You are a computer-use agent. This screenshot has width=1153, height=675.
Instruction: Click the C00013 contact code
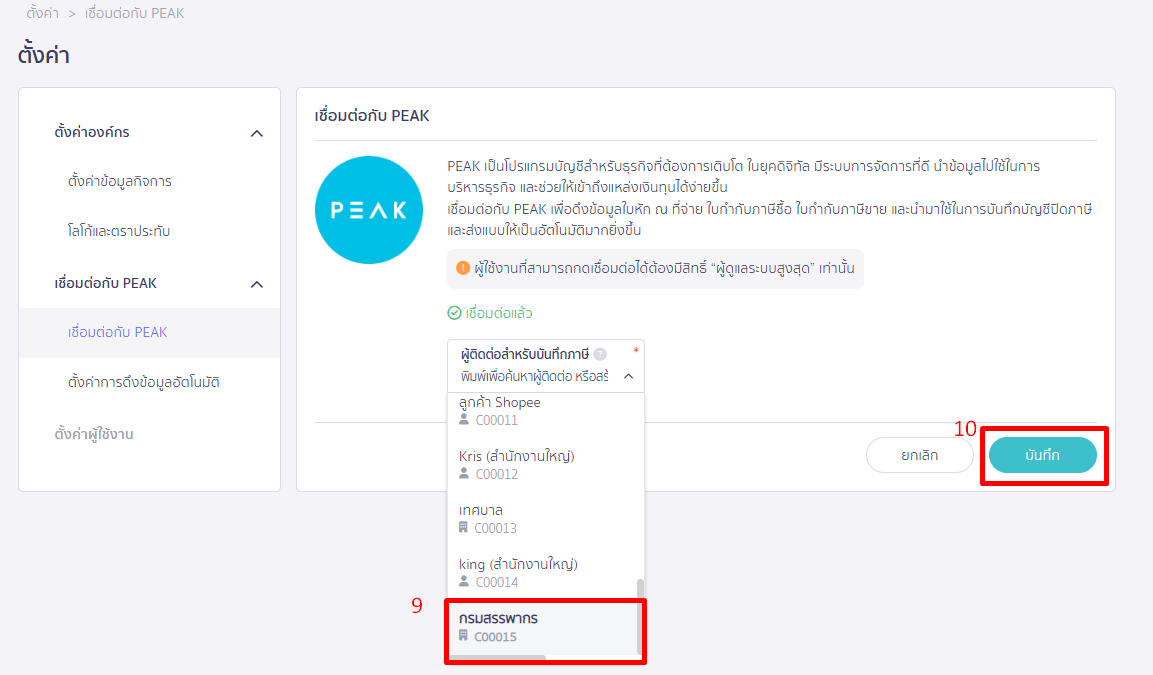(496, 528)
